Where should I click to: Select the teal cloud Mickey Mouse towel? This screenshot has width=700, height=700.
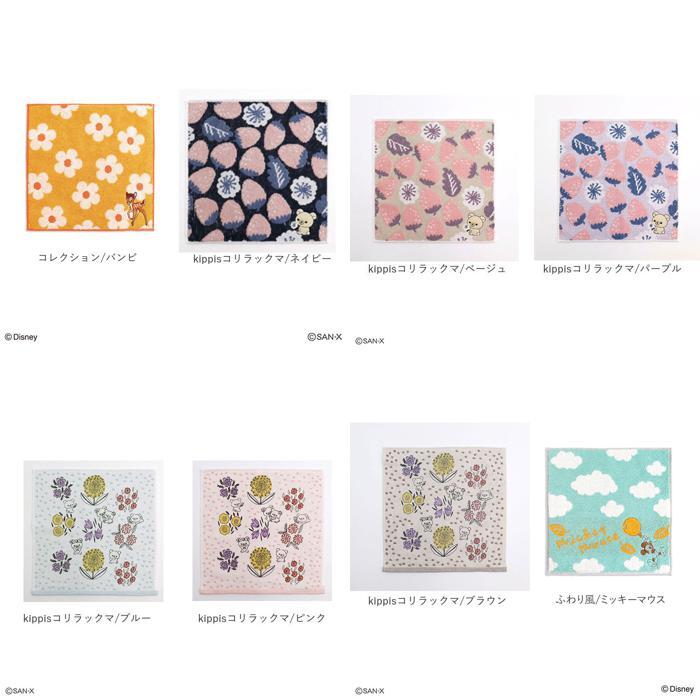(608, 512)
